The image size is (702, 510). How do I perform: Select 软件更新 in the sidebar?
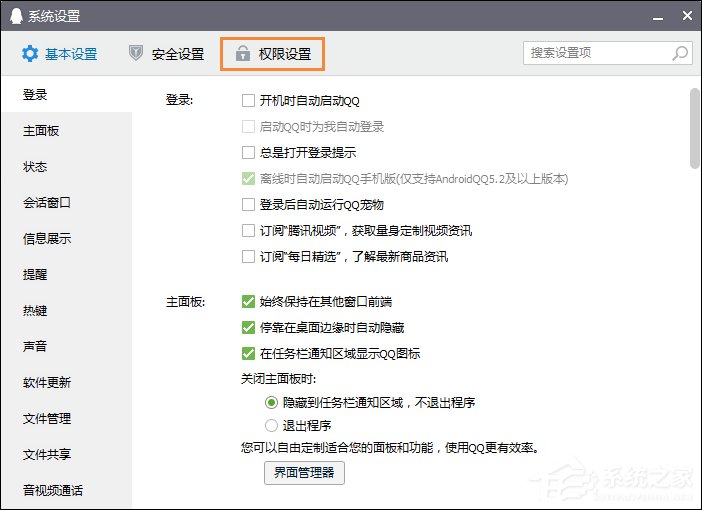coord(66,382)
